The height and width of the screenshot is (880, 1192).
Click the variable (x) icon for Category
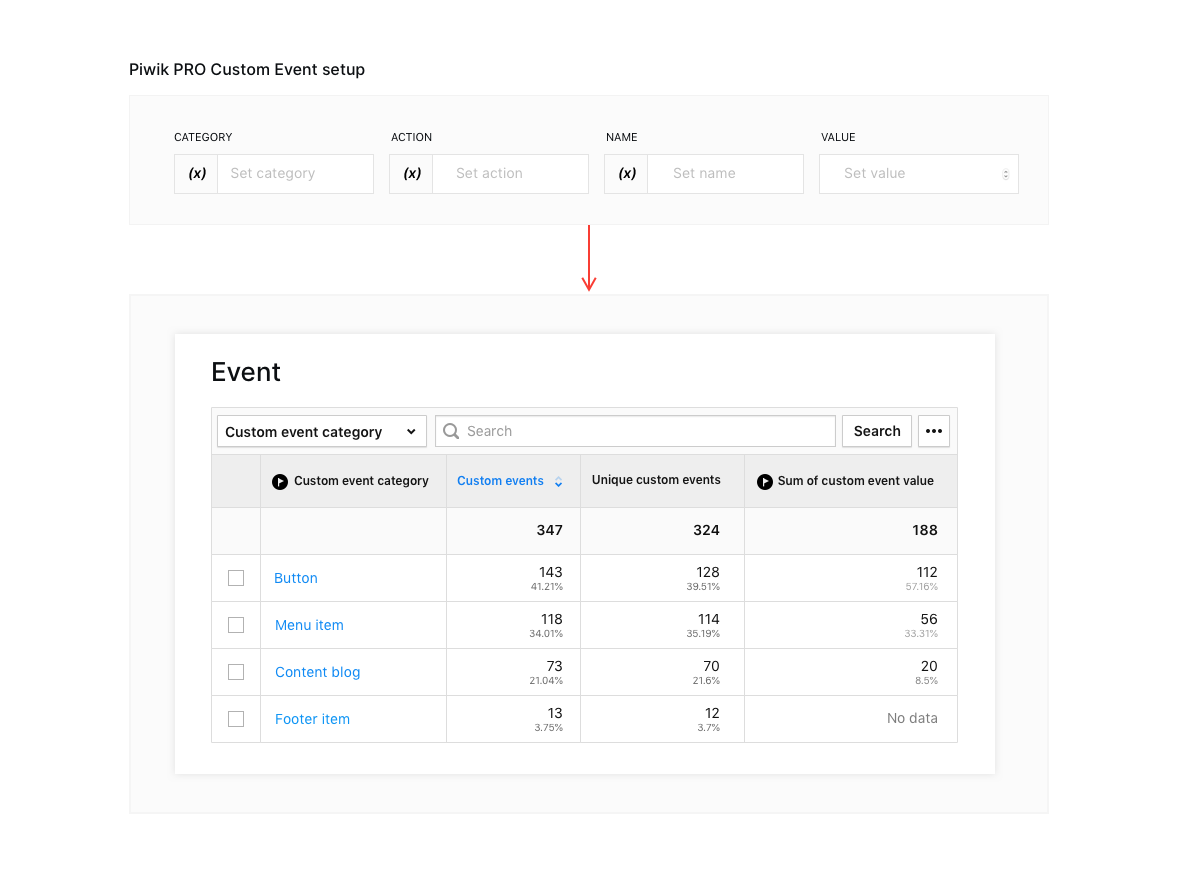coord(197,173)
